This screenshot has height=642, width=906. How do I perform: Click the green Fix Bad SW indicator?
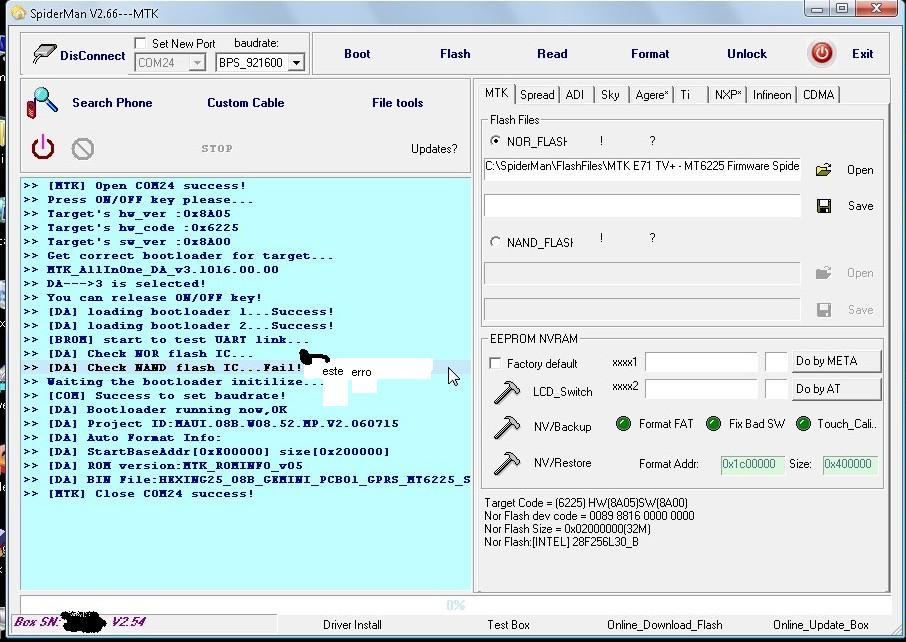714,424
